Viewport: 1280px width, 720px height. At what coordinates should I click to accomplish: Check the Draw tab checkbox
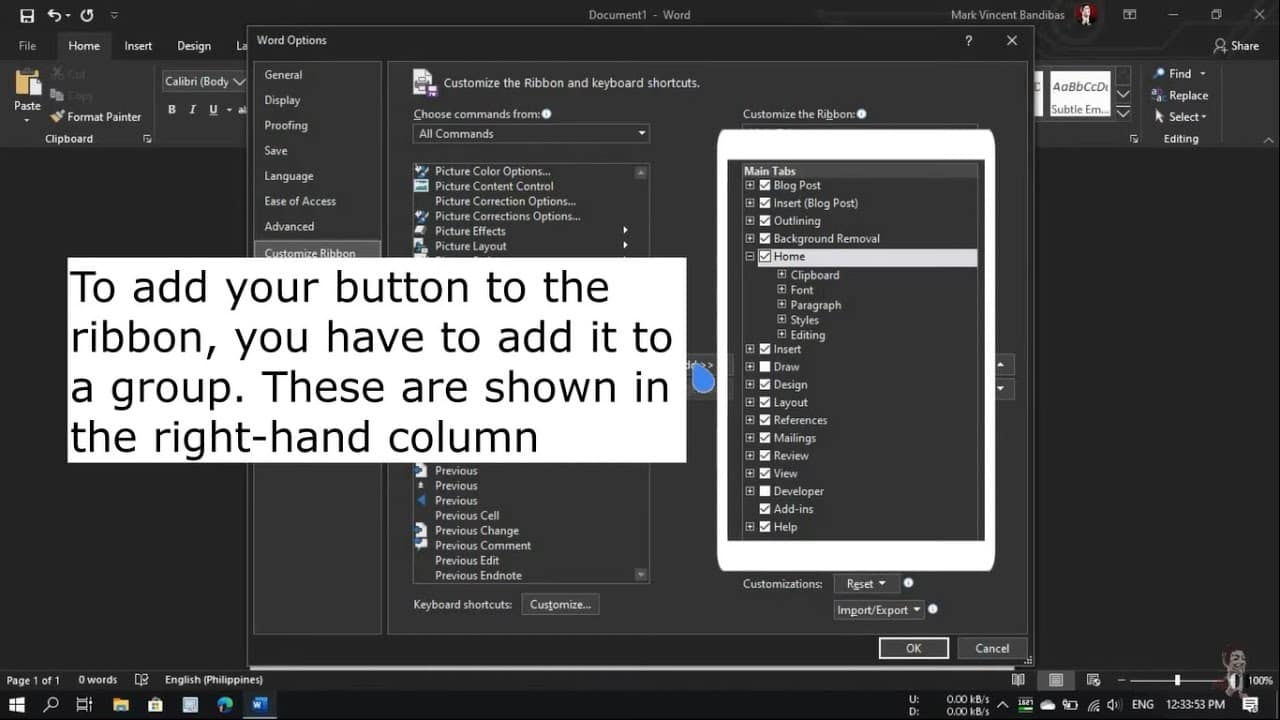pyautogui.click(x=765, y=367)
